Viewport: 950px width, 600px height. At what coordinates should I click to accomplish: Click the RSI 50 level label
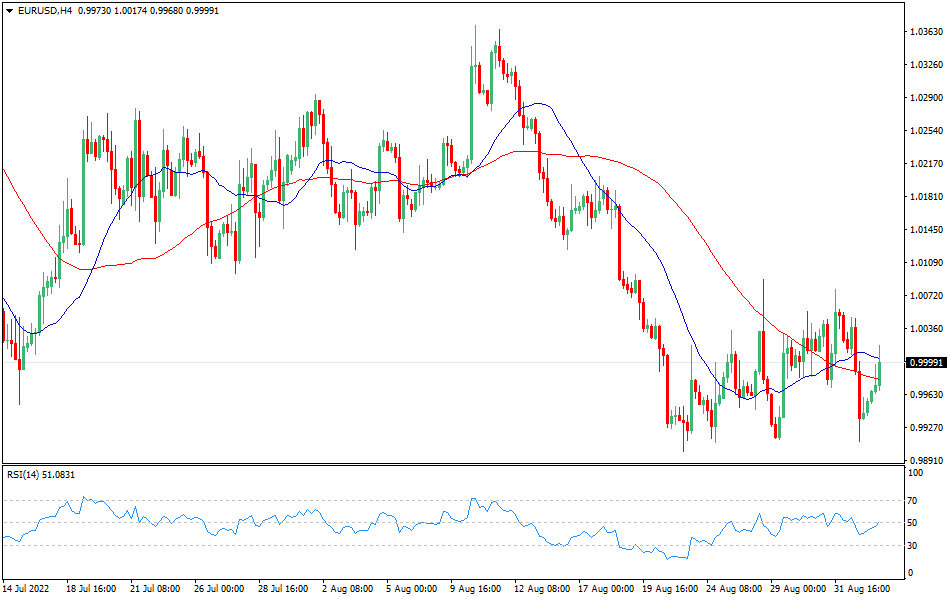click(x=912, y=523)
